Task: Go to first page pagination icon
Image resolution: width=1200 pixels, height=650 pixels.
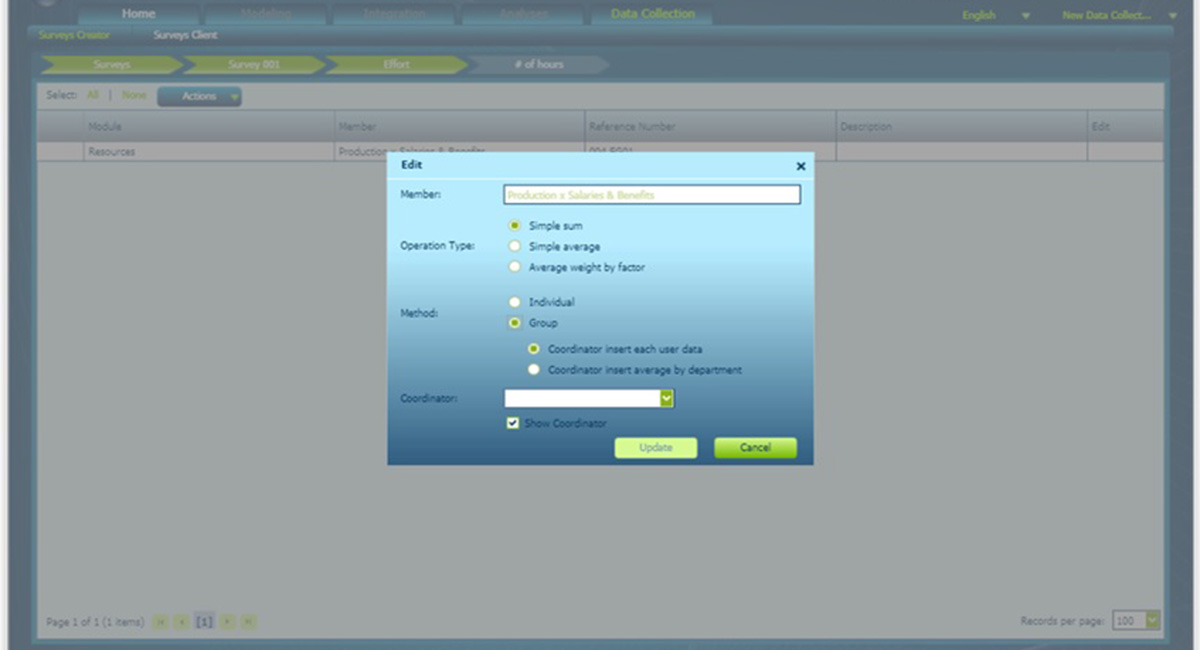Action: point(161,622)
